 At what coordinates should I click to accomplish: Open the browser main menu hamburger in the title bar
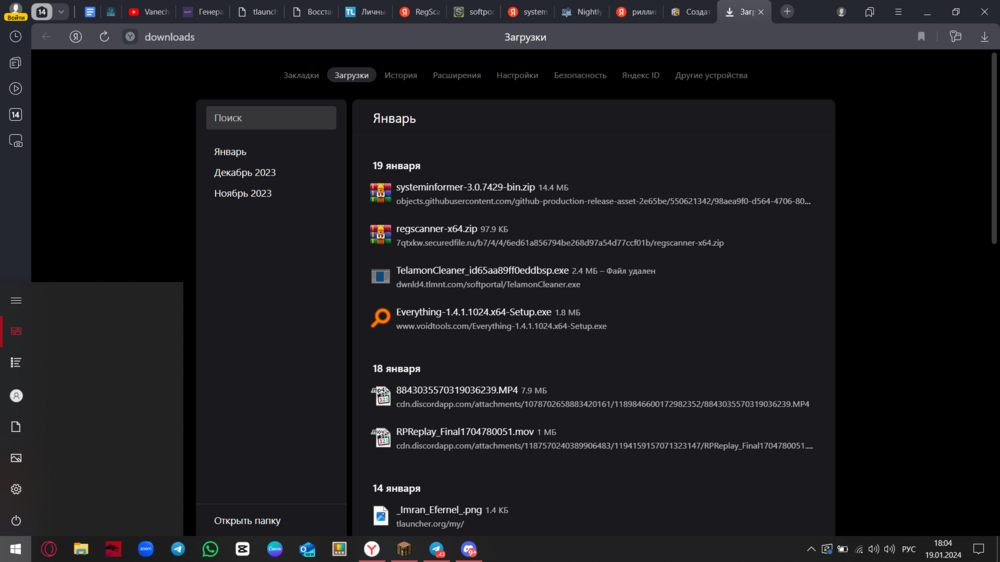coord(898,11)
